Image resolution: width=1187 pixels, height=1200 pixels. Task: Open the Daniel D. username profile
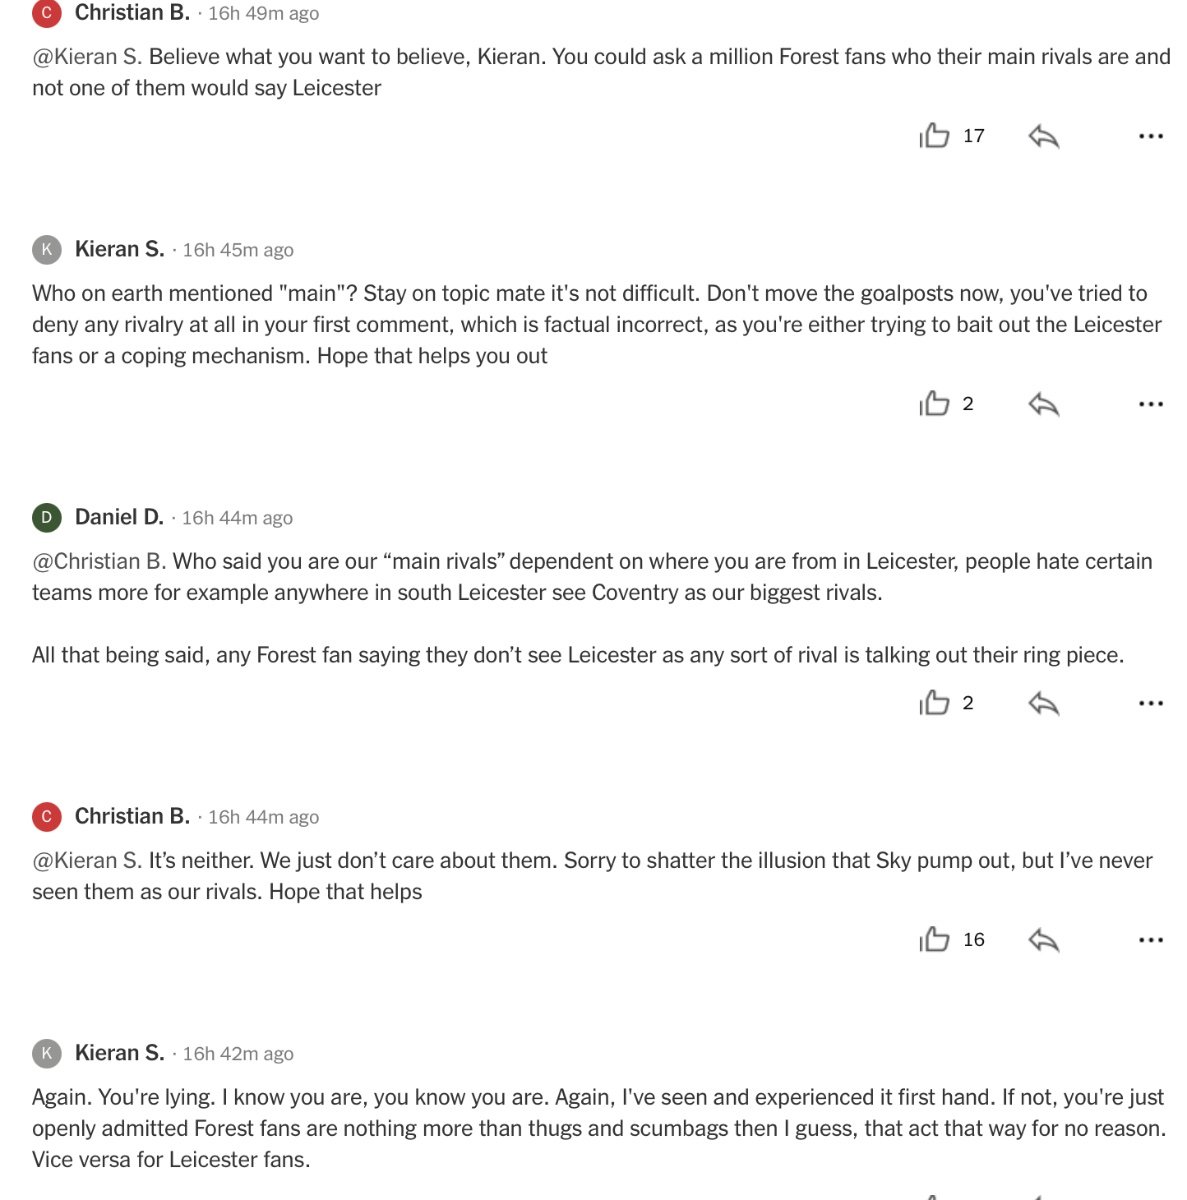[119, 517]
